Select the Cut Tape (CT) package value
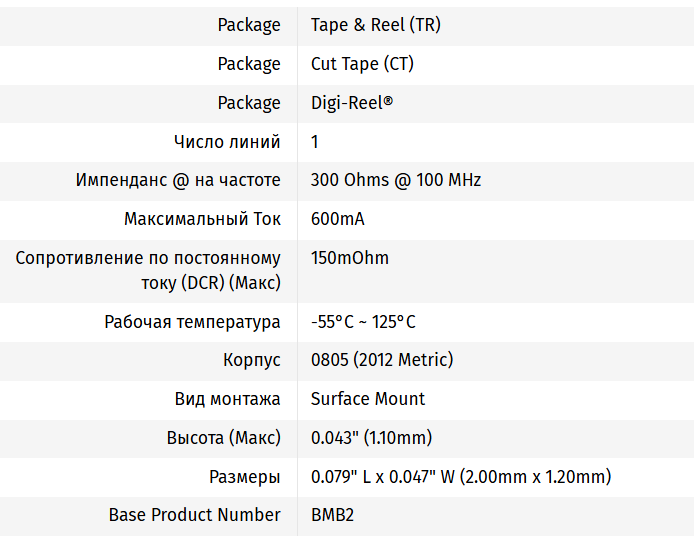Screen dimensions: 694x546 362,64
